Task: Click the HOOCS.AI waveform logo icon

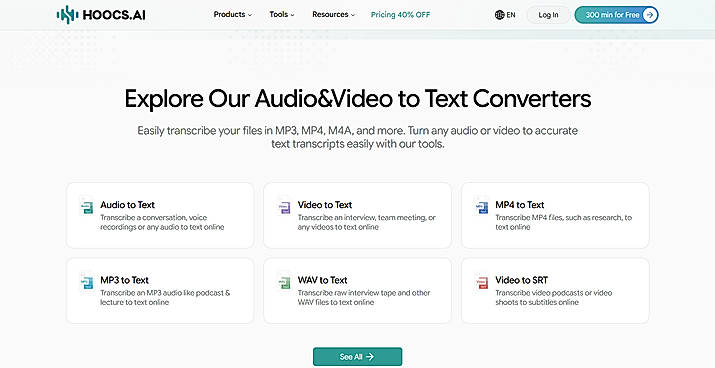Action: pos(67,15)
